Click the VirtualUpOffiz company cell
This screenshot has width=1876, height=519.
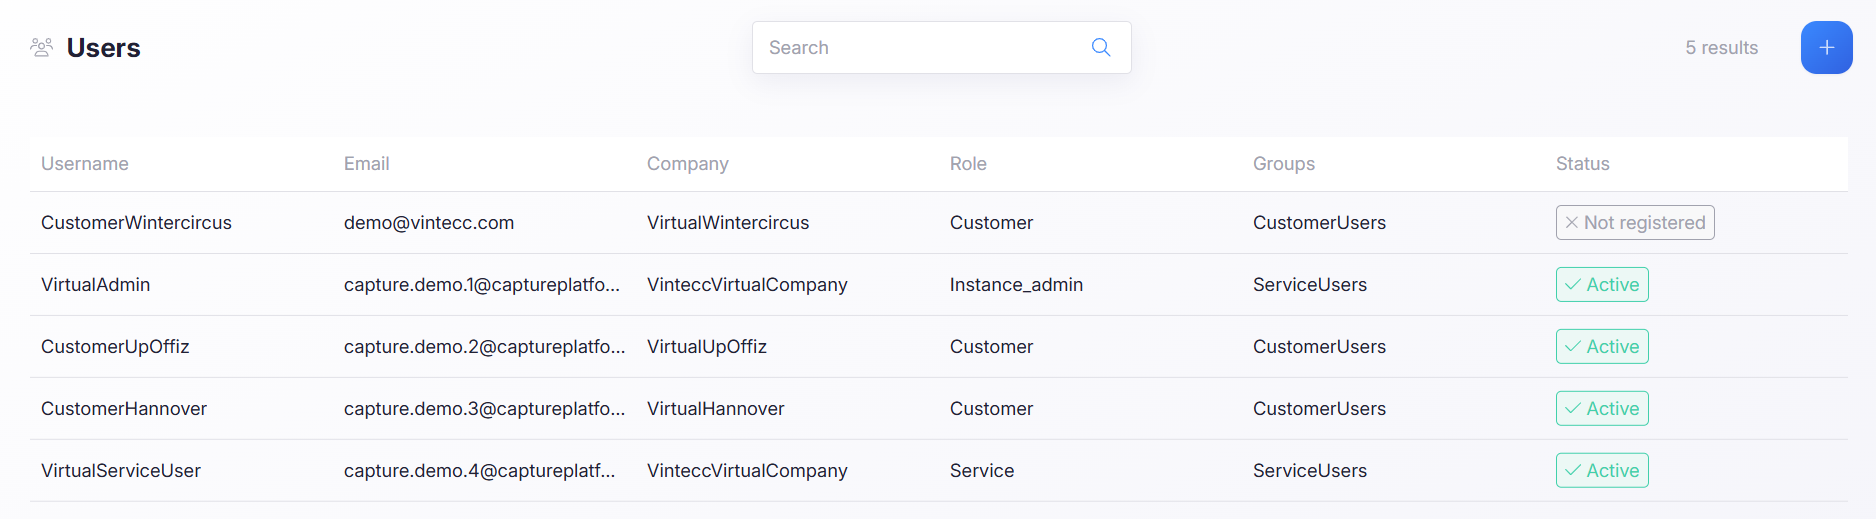707,347
